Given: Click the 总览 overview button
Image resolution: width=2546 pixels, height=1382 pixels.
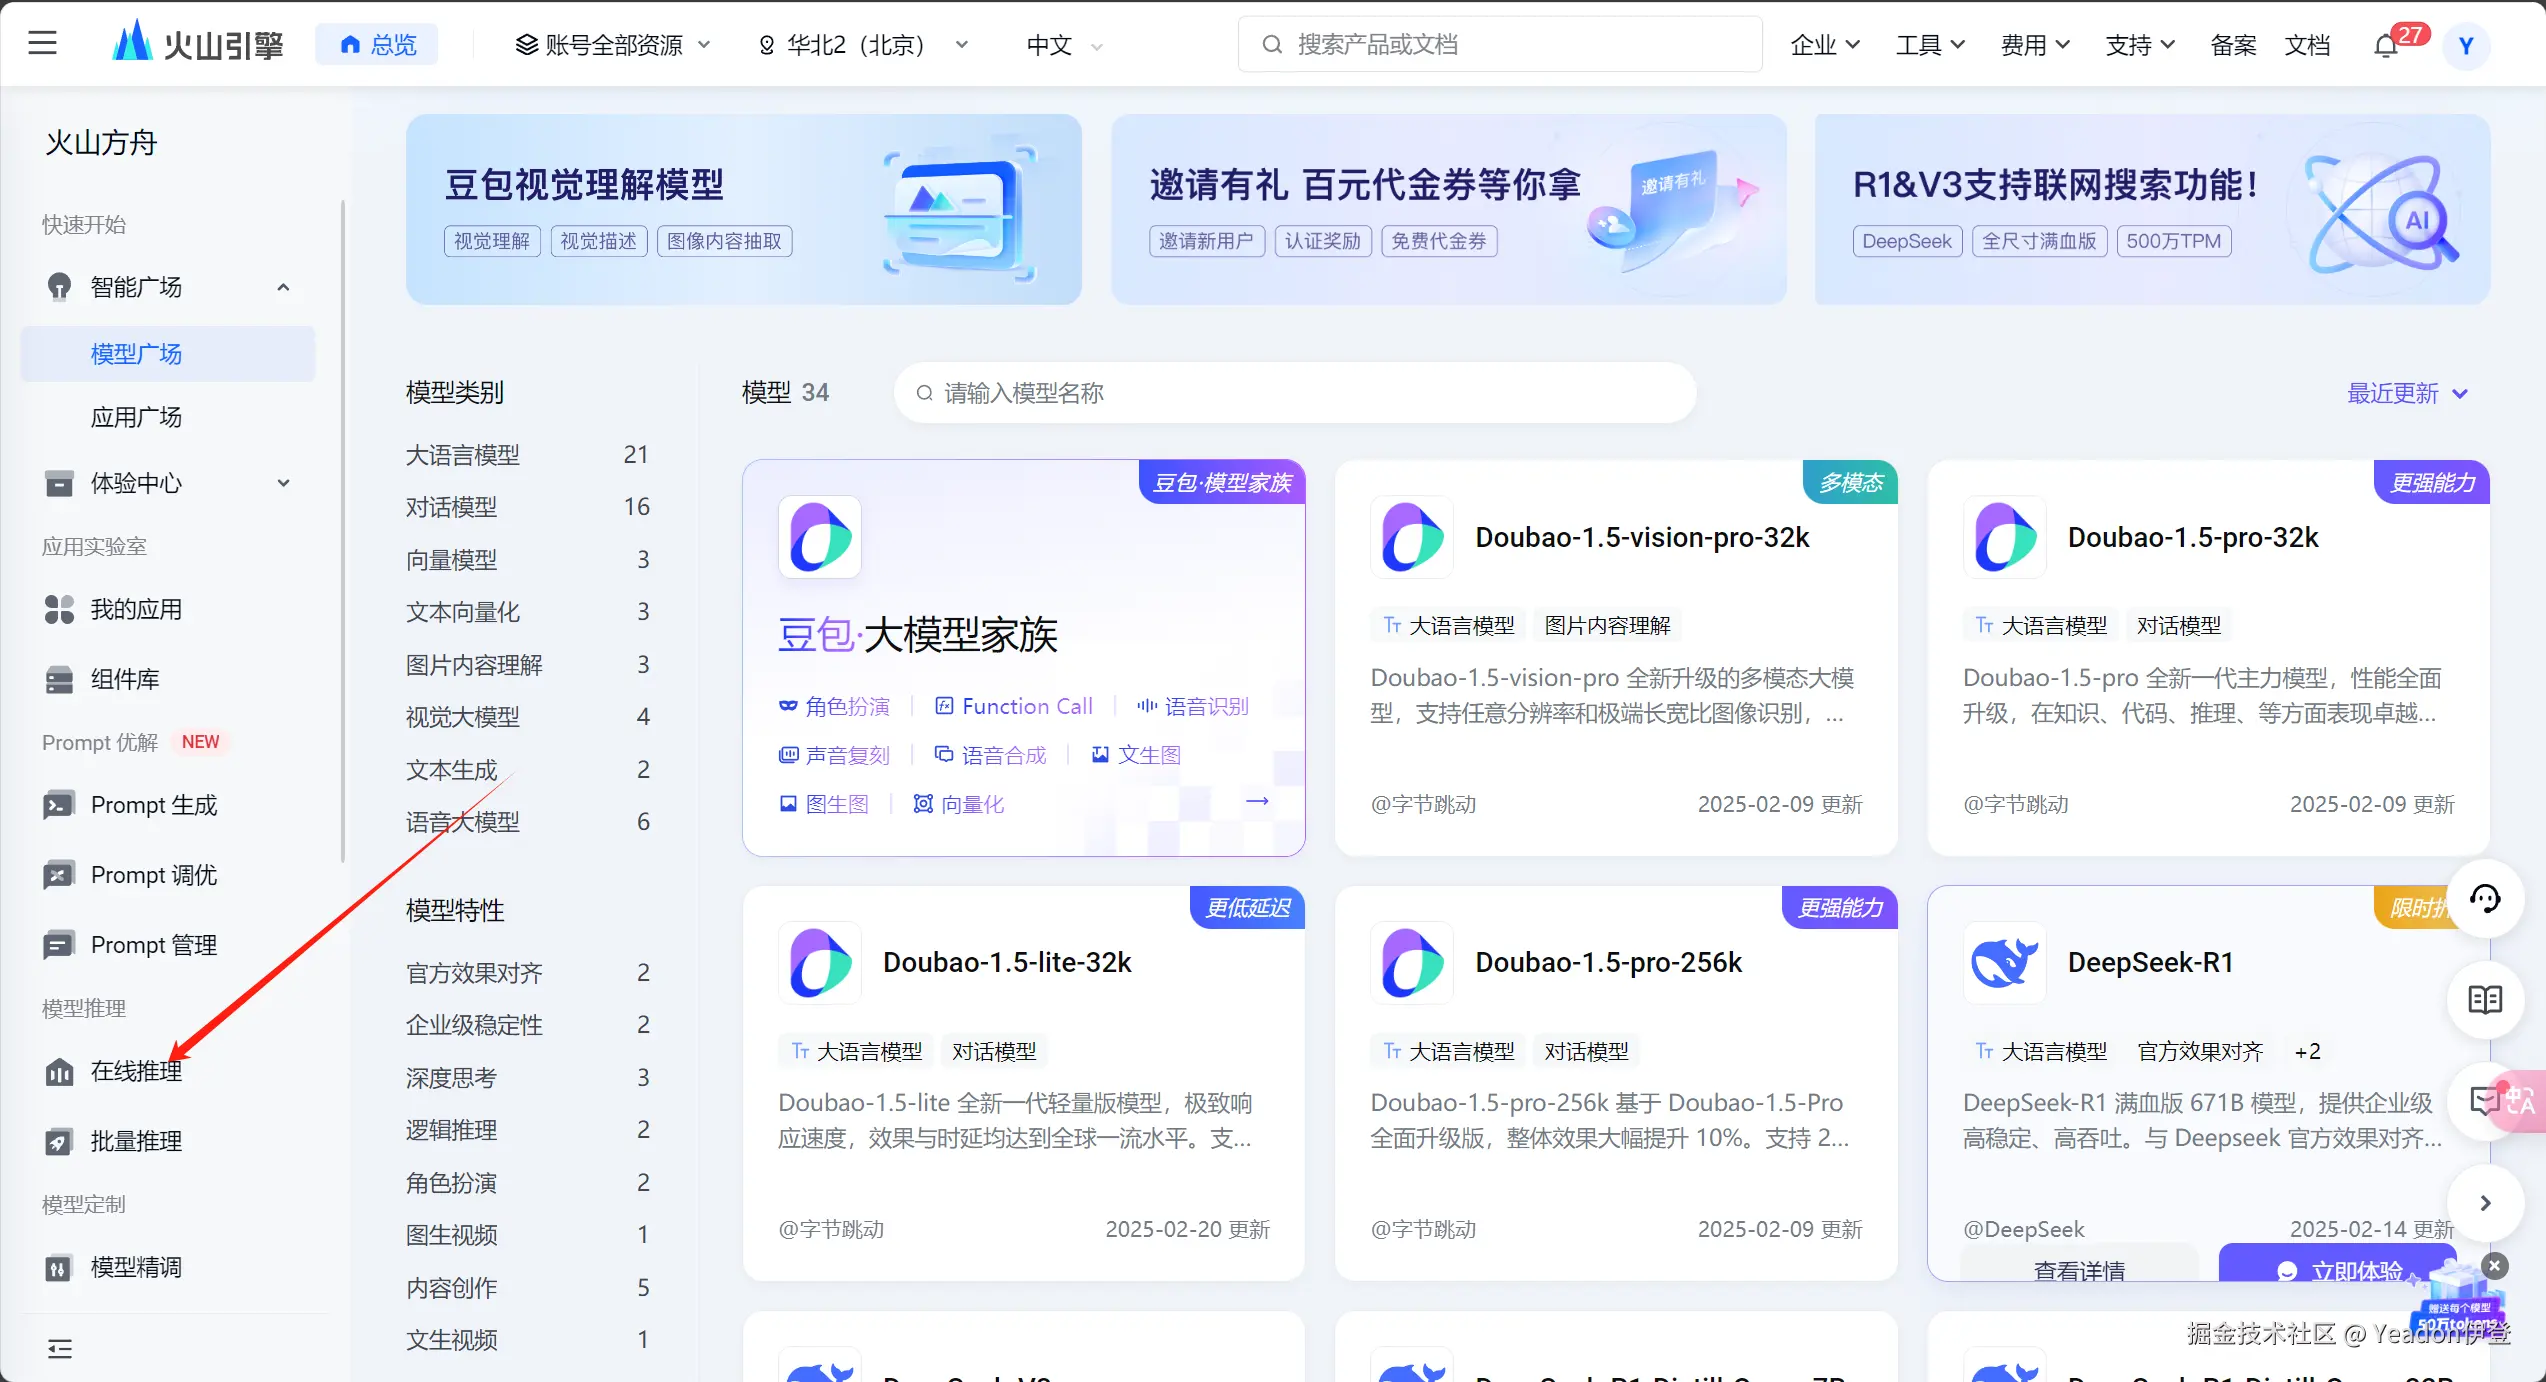Looking at the screenshot, I should click(378, 45).
